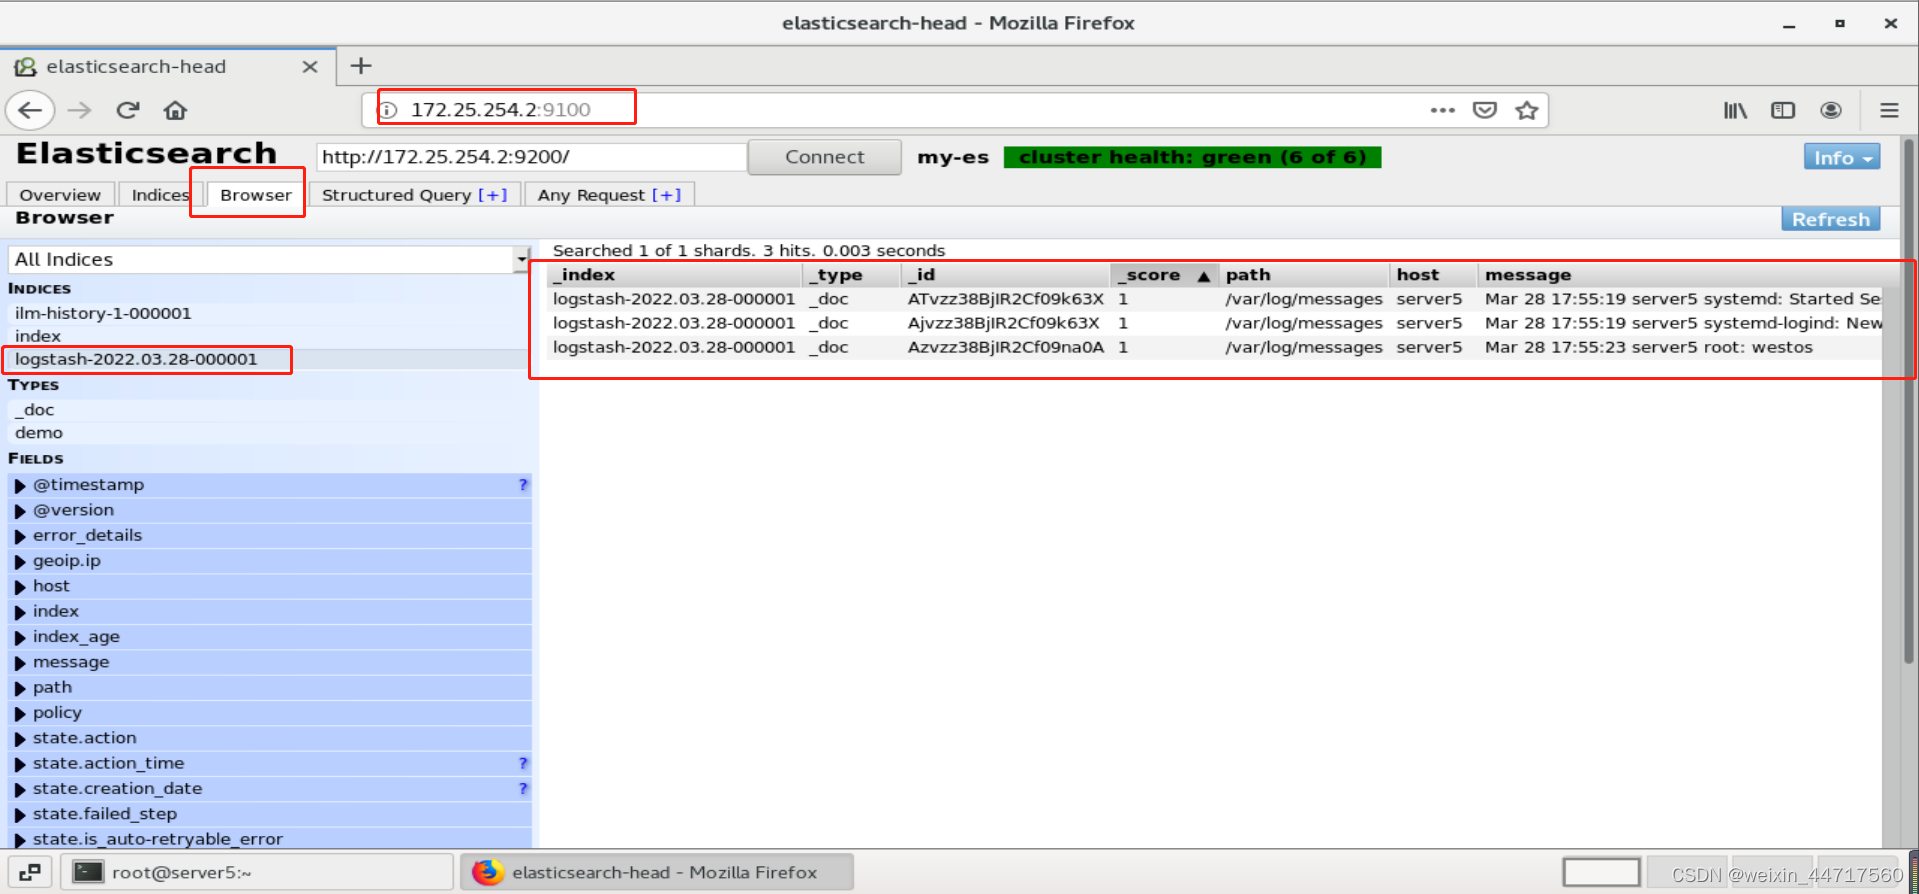
Task: Click the Firefox forward arrow
Action: [79, 110]
